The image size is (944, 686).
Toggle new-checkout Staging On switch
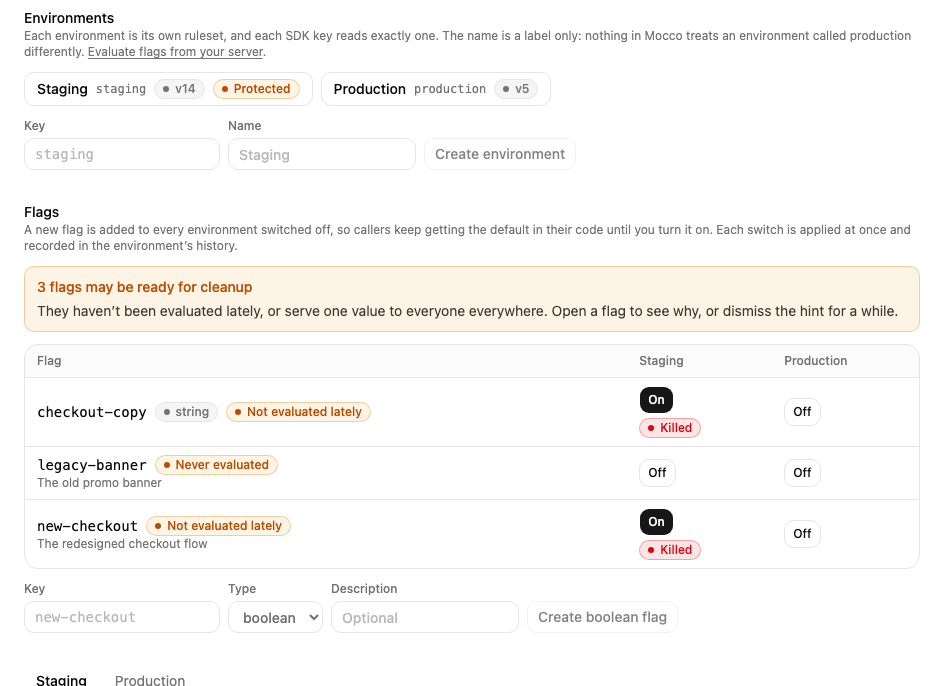(x=656, y=522)
